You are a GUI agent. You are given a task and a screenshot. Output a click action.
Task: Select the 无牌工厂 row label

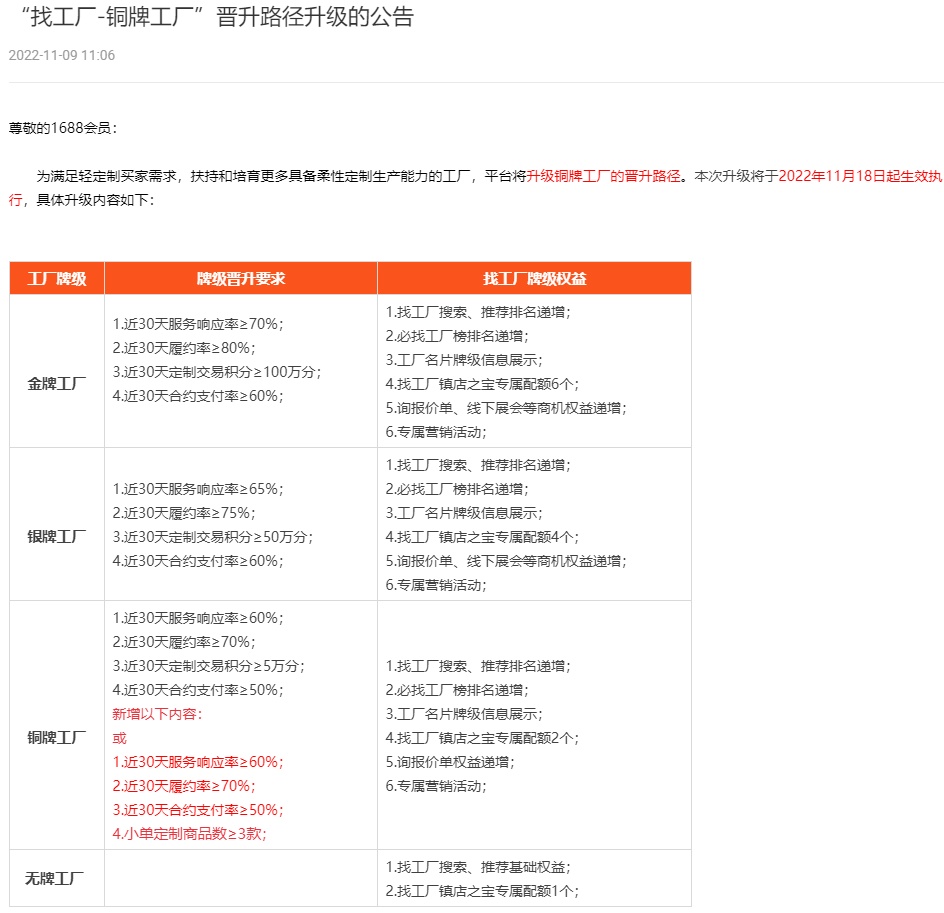click(54, 878)
